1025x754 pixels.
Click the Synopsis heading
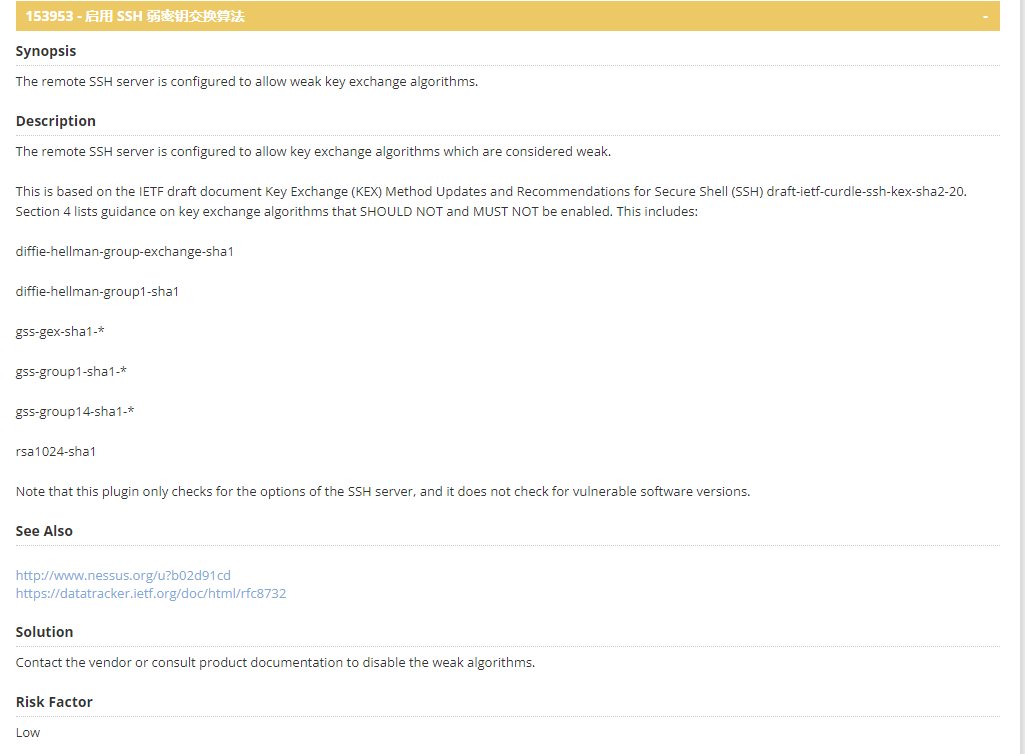point(46,51)
